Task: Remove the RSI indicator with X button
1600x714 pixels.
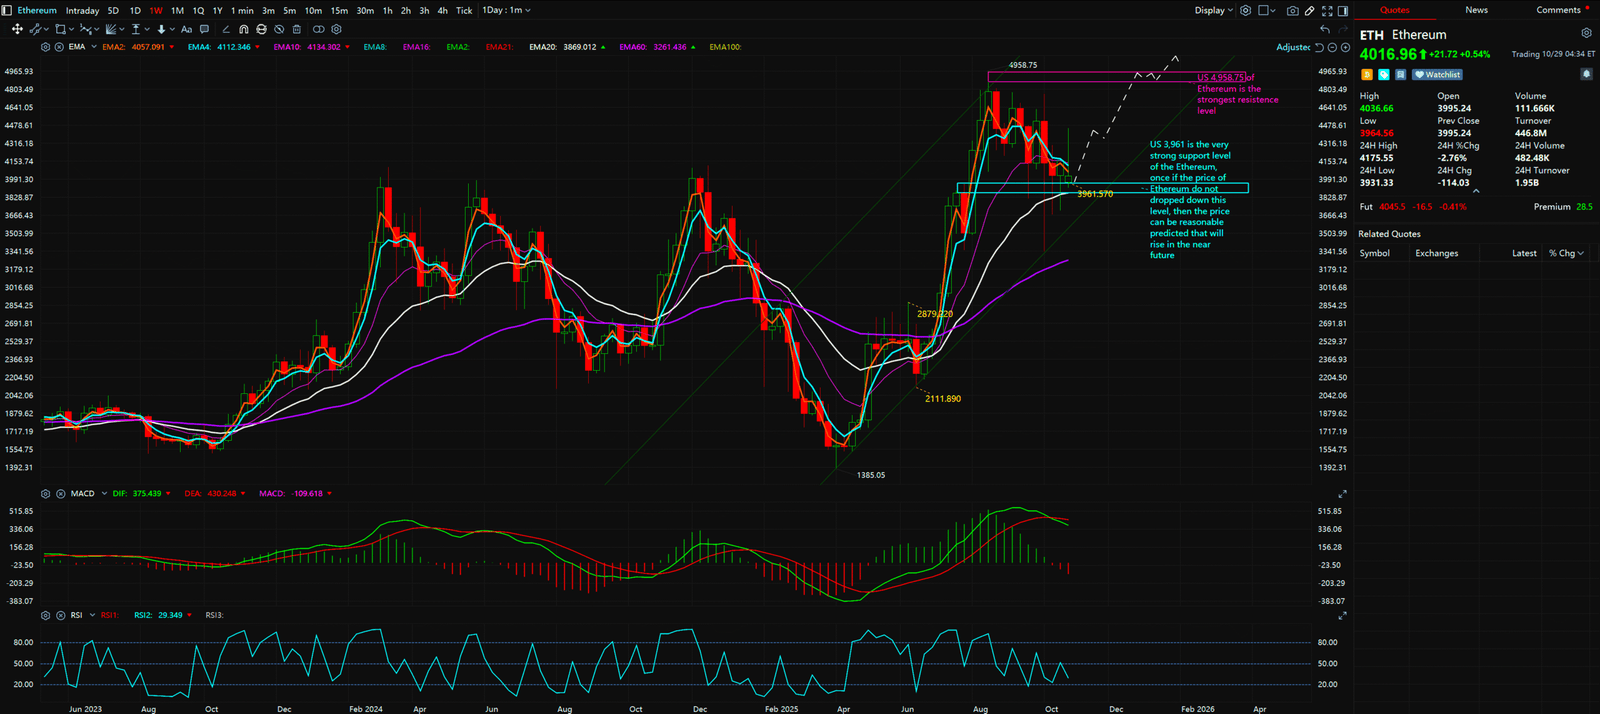Action: coord(59,616)
